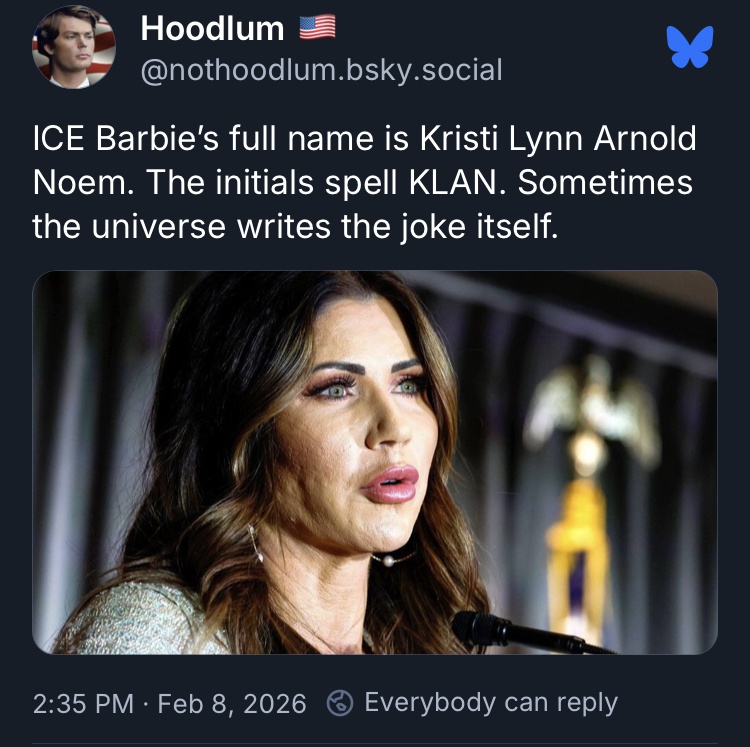Click the post text starting ICE Barbie's
The width and height of the screenshot is (750, 747).
tap(364, 183)
